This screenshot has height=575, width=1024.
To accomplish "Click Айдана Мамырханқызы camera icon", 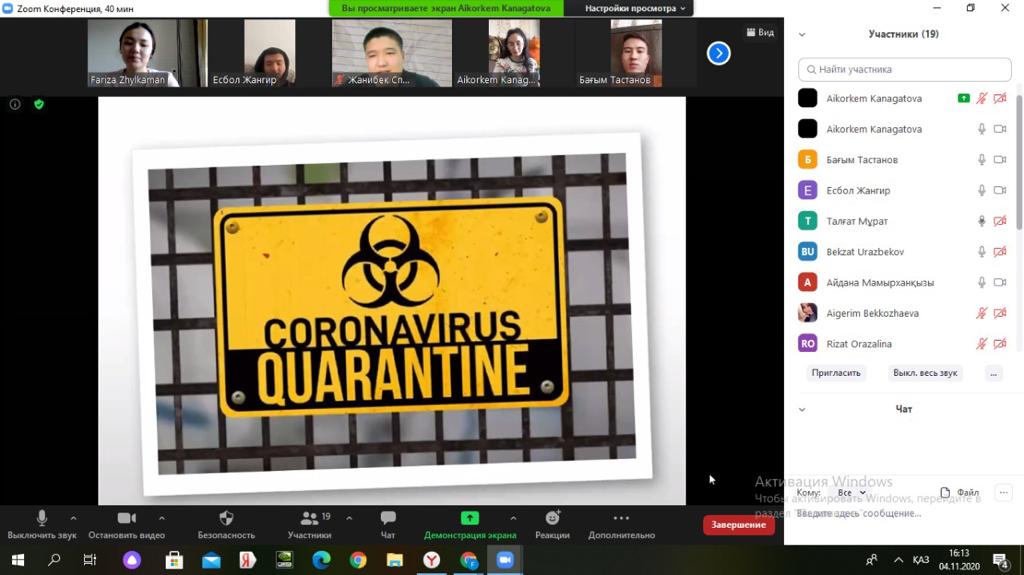I will pyautogui.click(x=1000, y=283).
